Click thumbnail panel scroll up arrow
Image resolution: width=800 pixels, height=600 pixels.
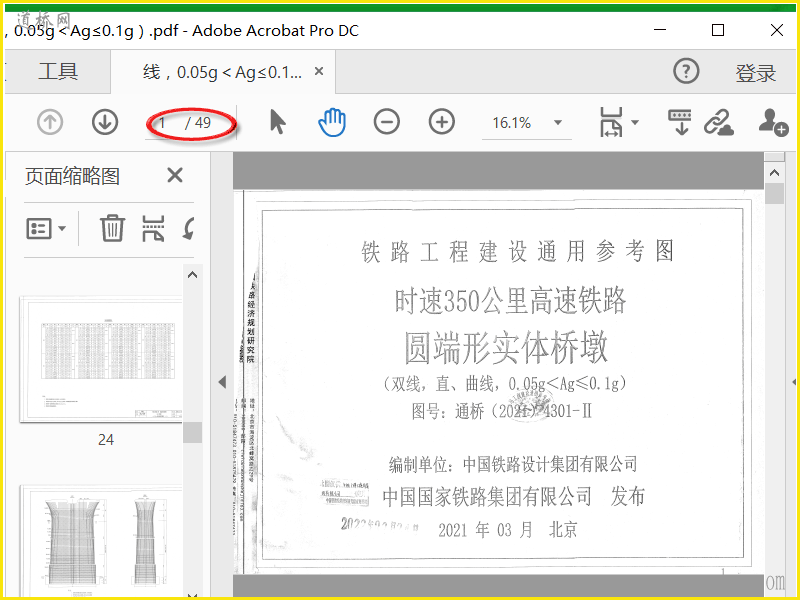point(192,275)
